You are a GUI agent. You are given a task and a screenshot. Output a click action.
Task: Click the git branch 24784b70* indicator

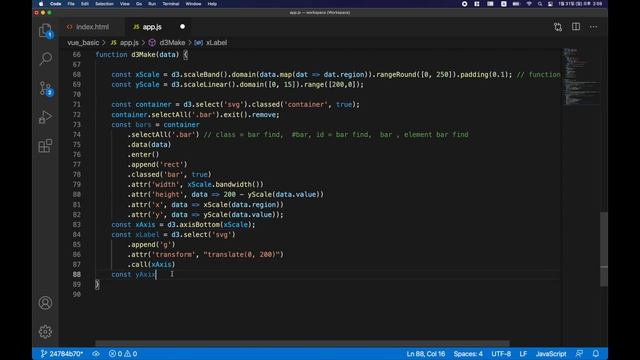tap(62, 353)
